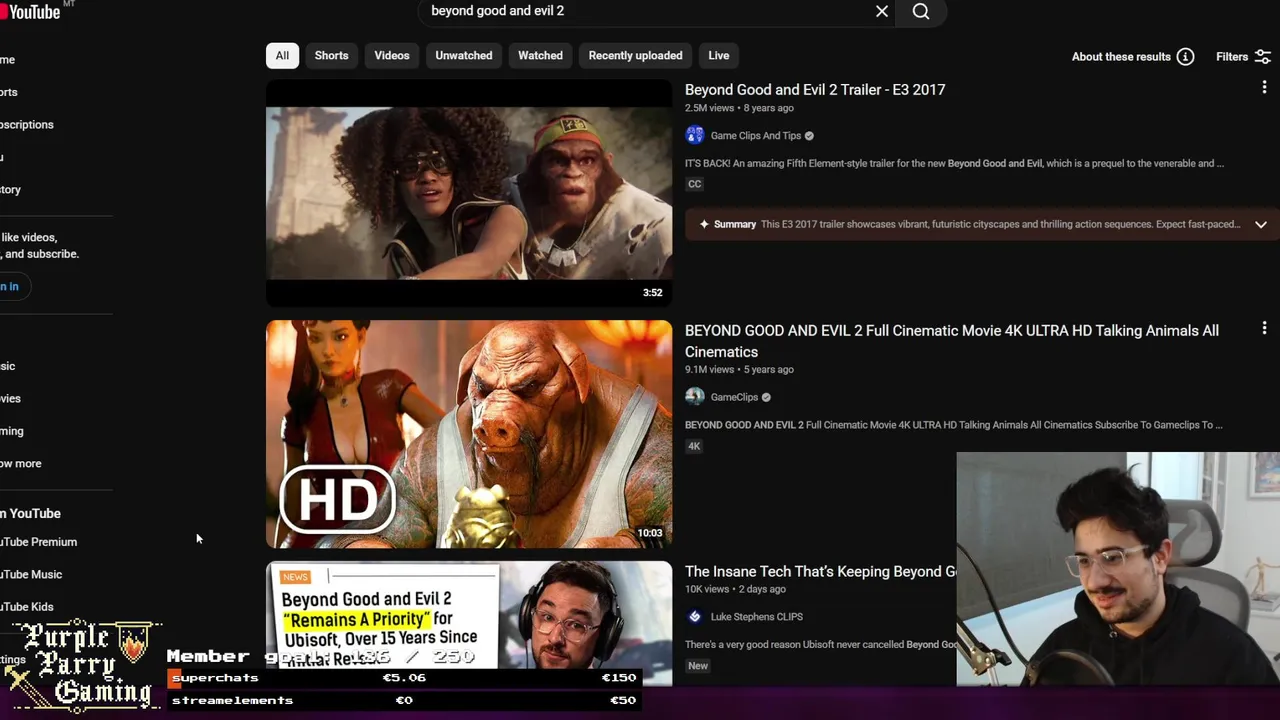Click the YouTube logo

coord(34,11)
